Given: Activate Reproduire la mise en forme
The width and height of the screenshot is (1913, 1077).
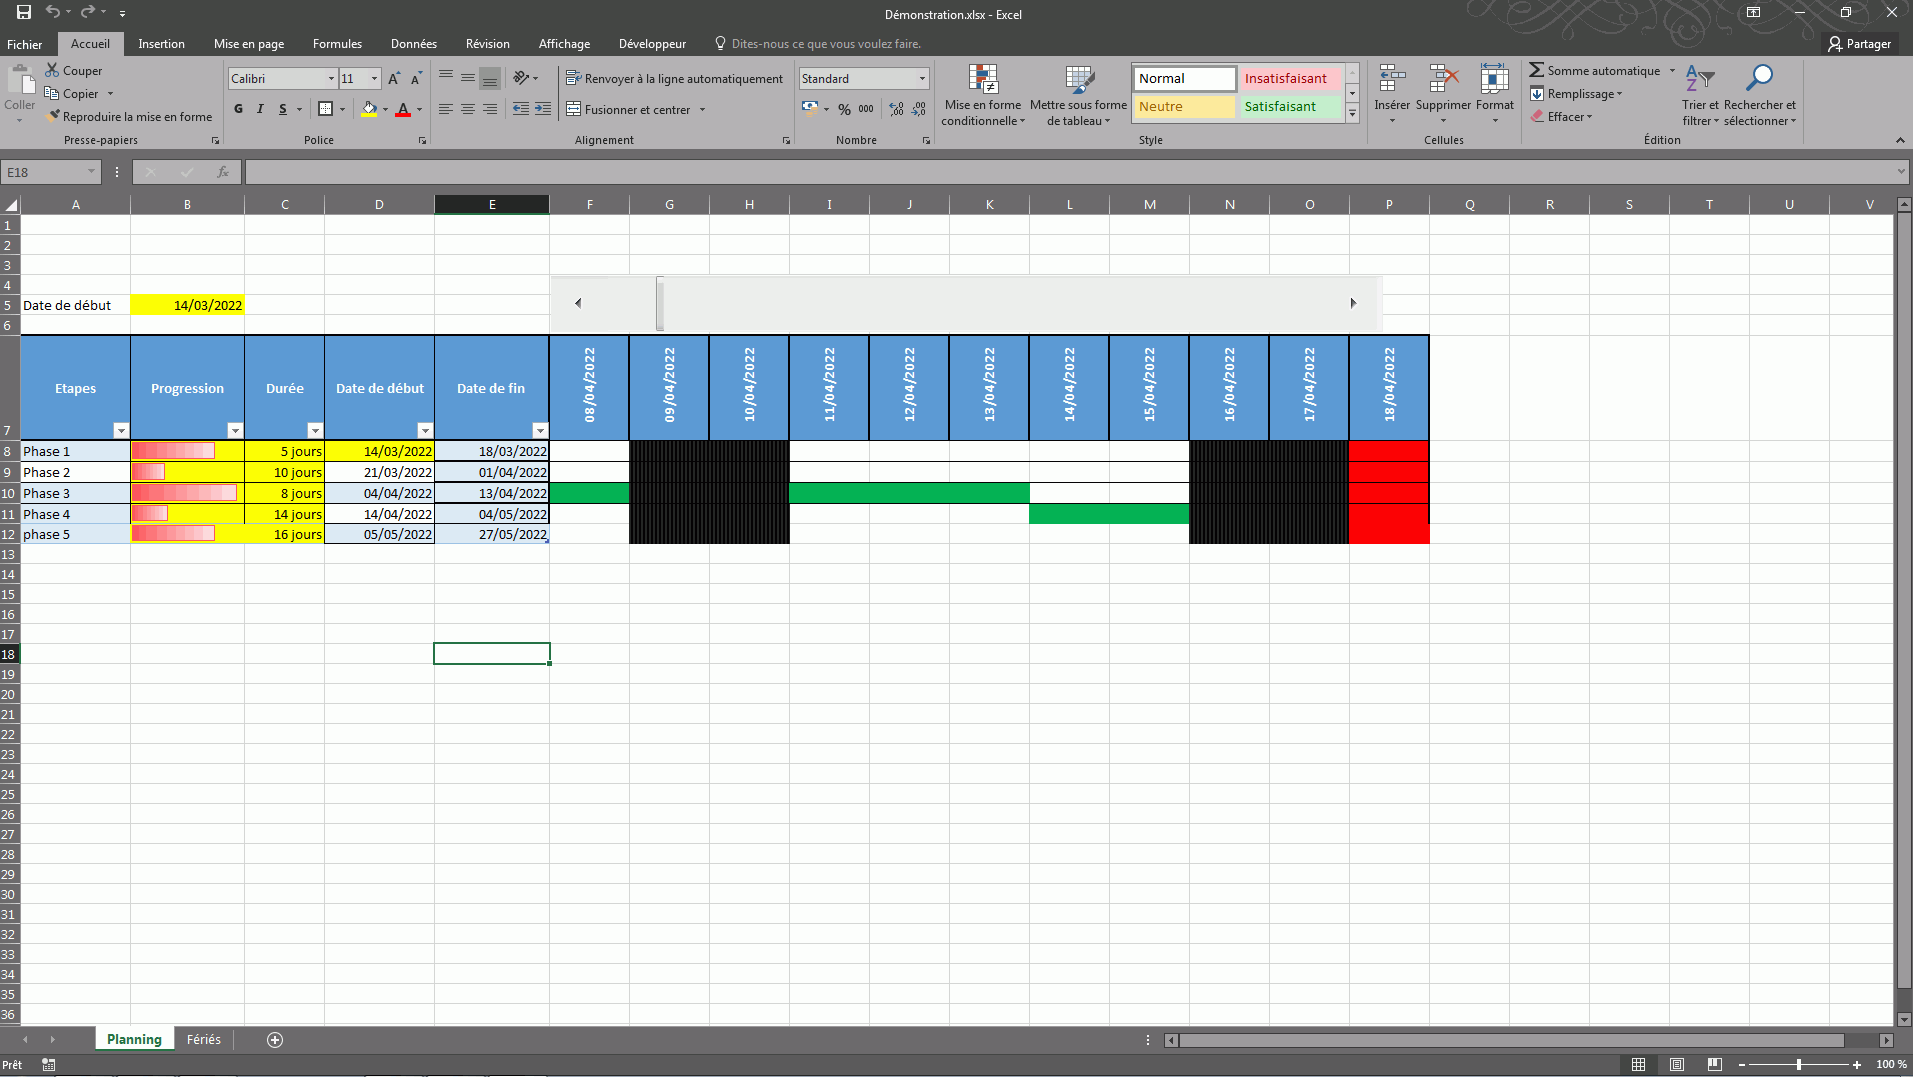Looking at the screenshot, I should [129, 117].
